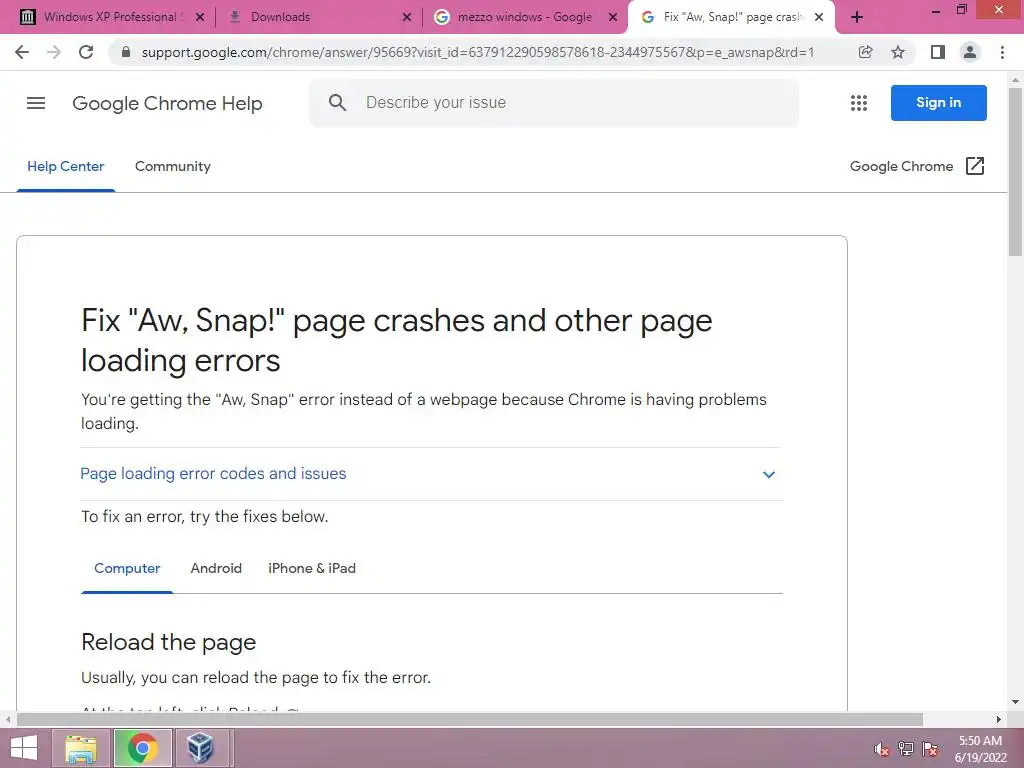The width and height of the screenshot is (1024, 768).
Task: Click the Google Chrome Help title
Action: (167, 103)
